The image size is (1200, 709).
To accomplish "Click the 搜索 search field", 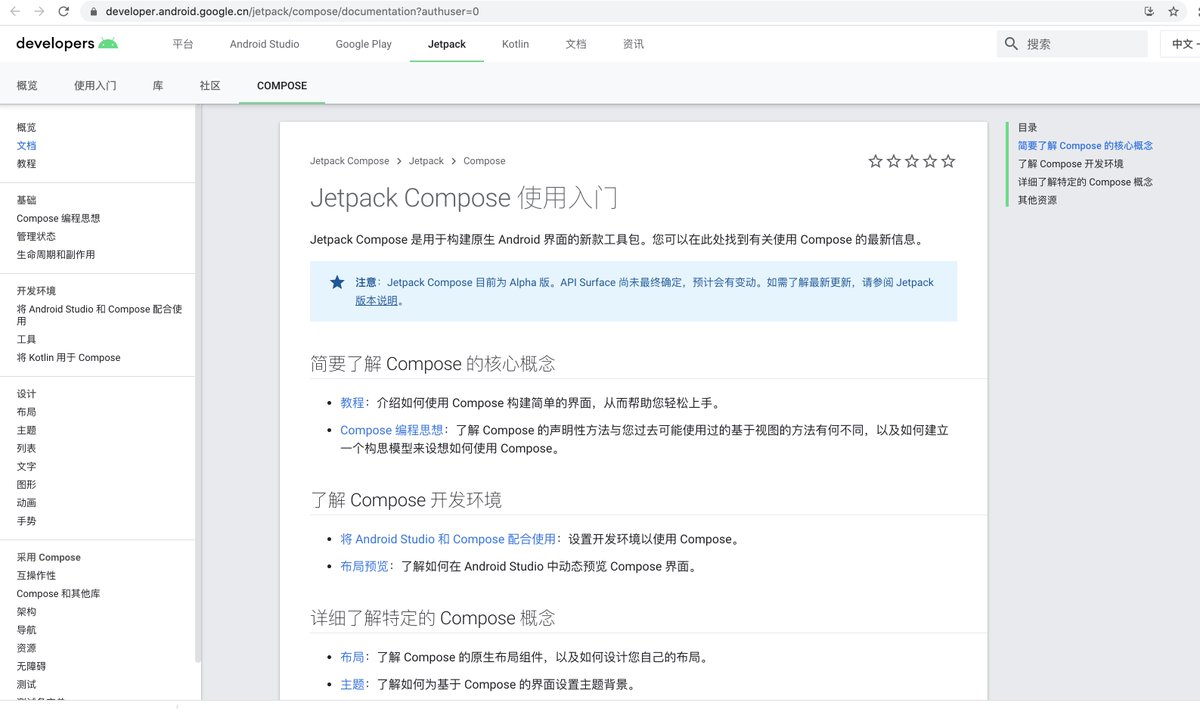I will (1072, 44).
